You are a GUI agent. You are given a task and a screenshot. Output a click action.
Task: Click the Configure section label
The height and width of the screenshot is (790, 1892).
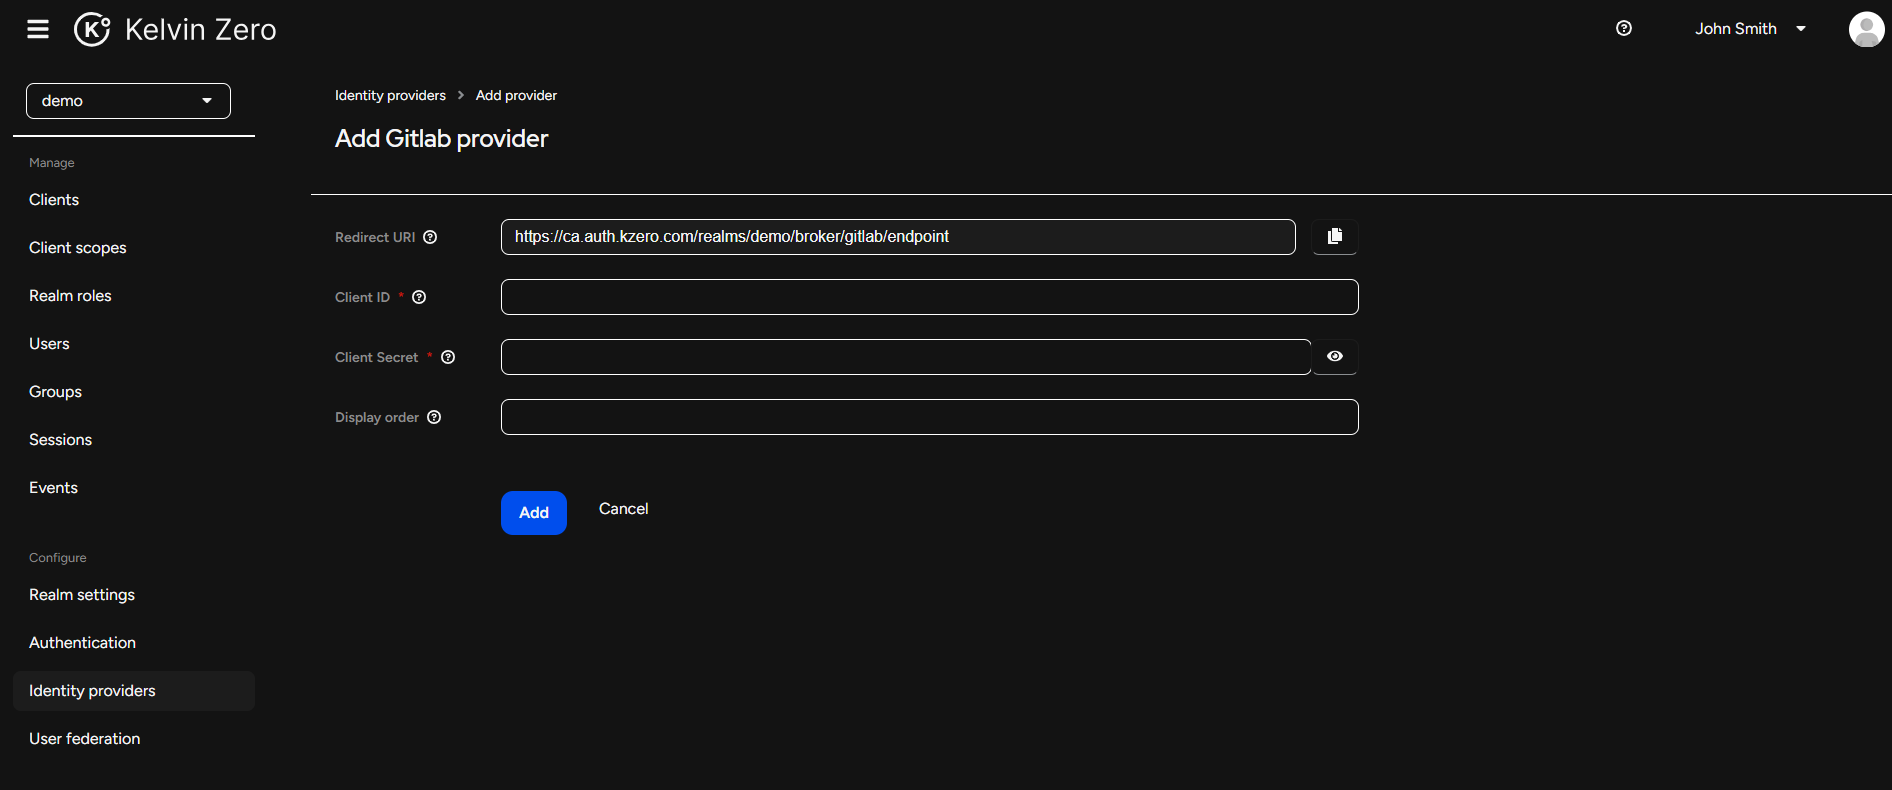click(58, 558)
